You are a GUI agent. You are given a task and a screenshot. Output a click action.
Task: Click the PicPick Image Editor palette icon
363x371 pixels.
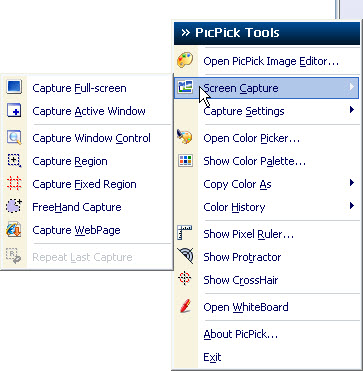click(185, 61)
